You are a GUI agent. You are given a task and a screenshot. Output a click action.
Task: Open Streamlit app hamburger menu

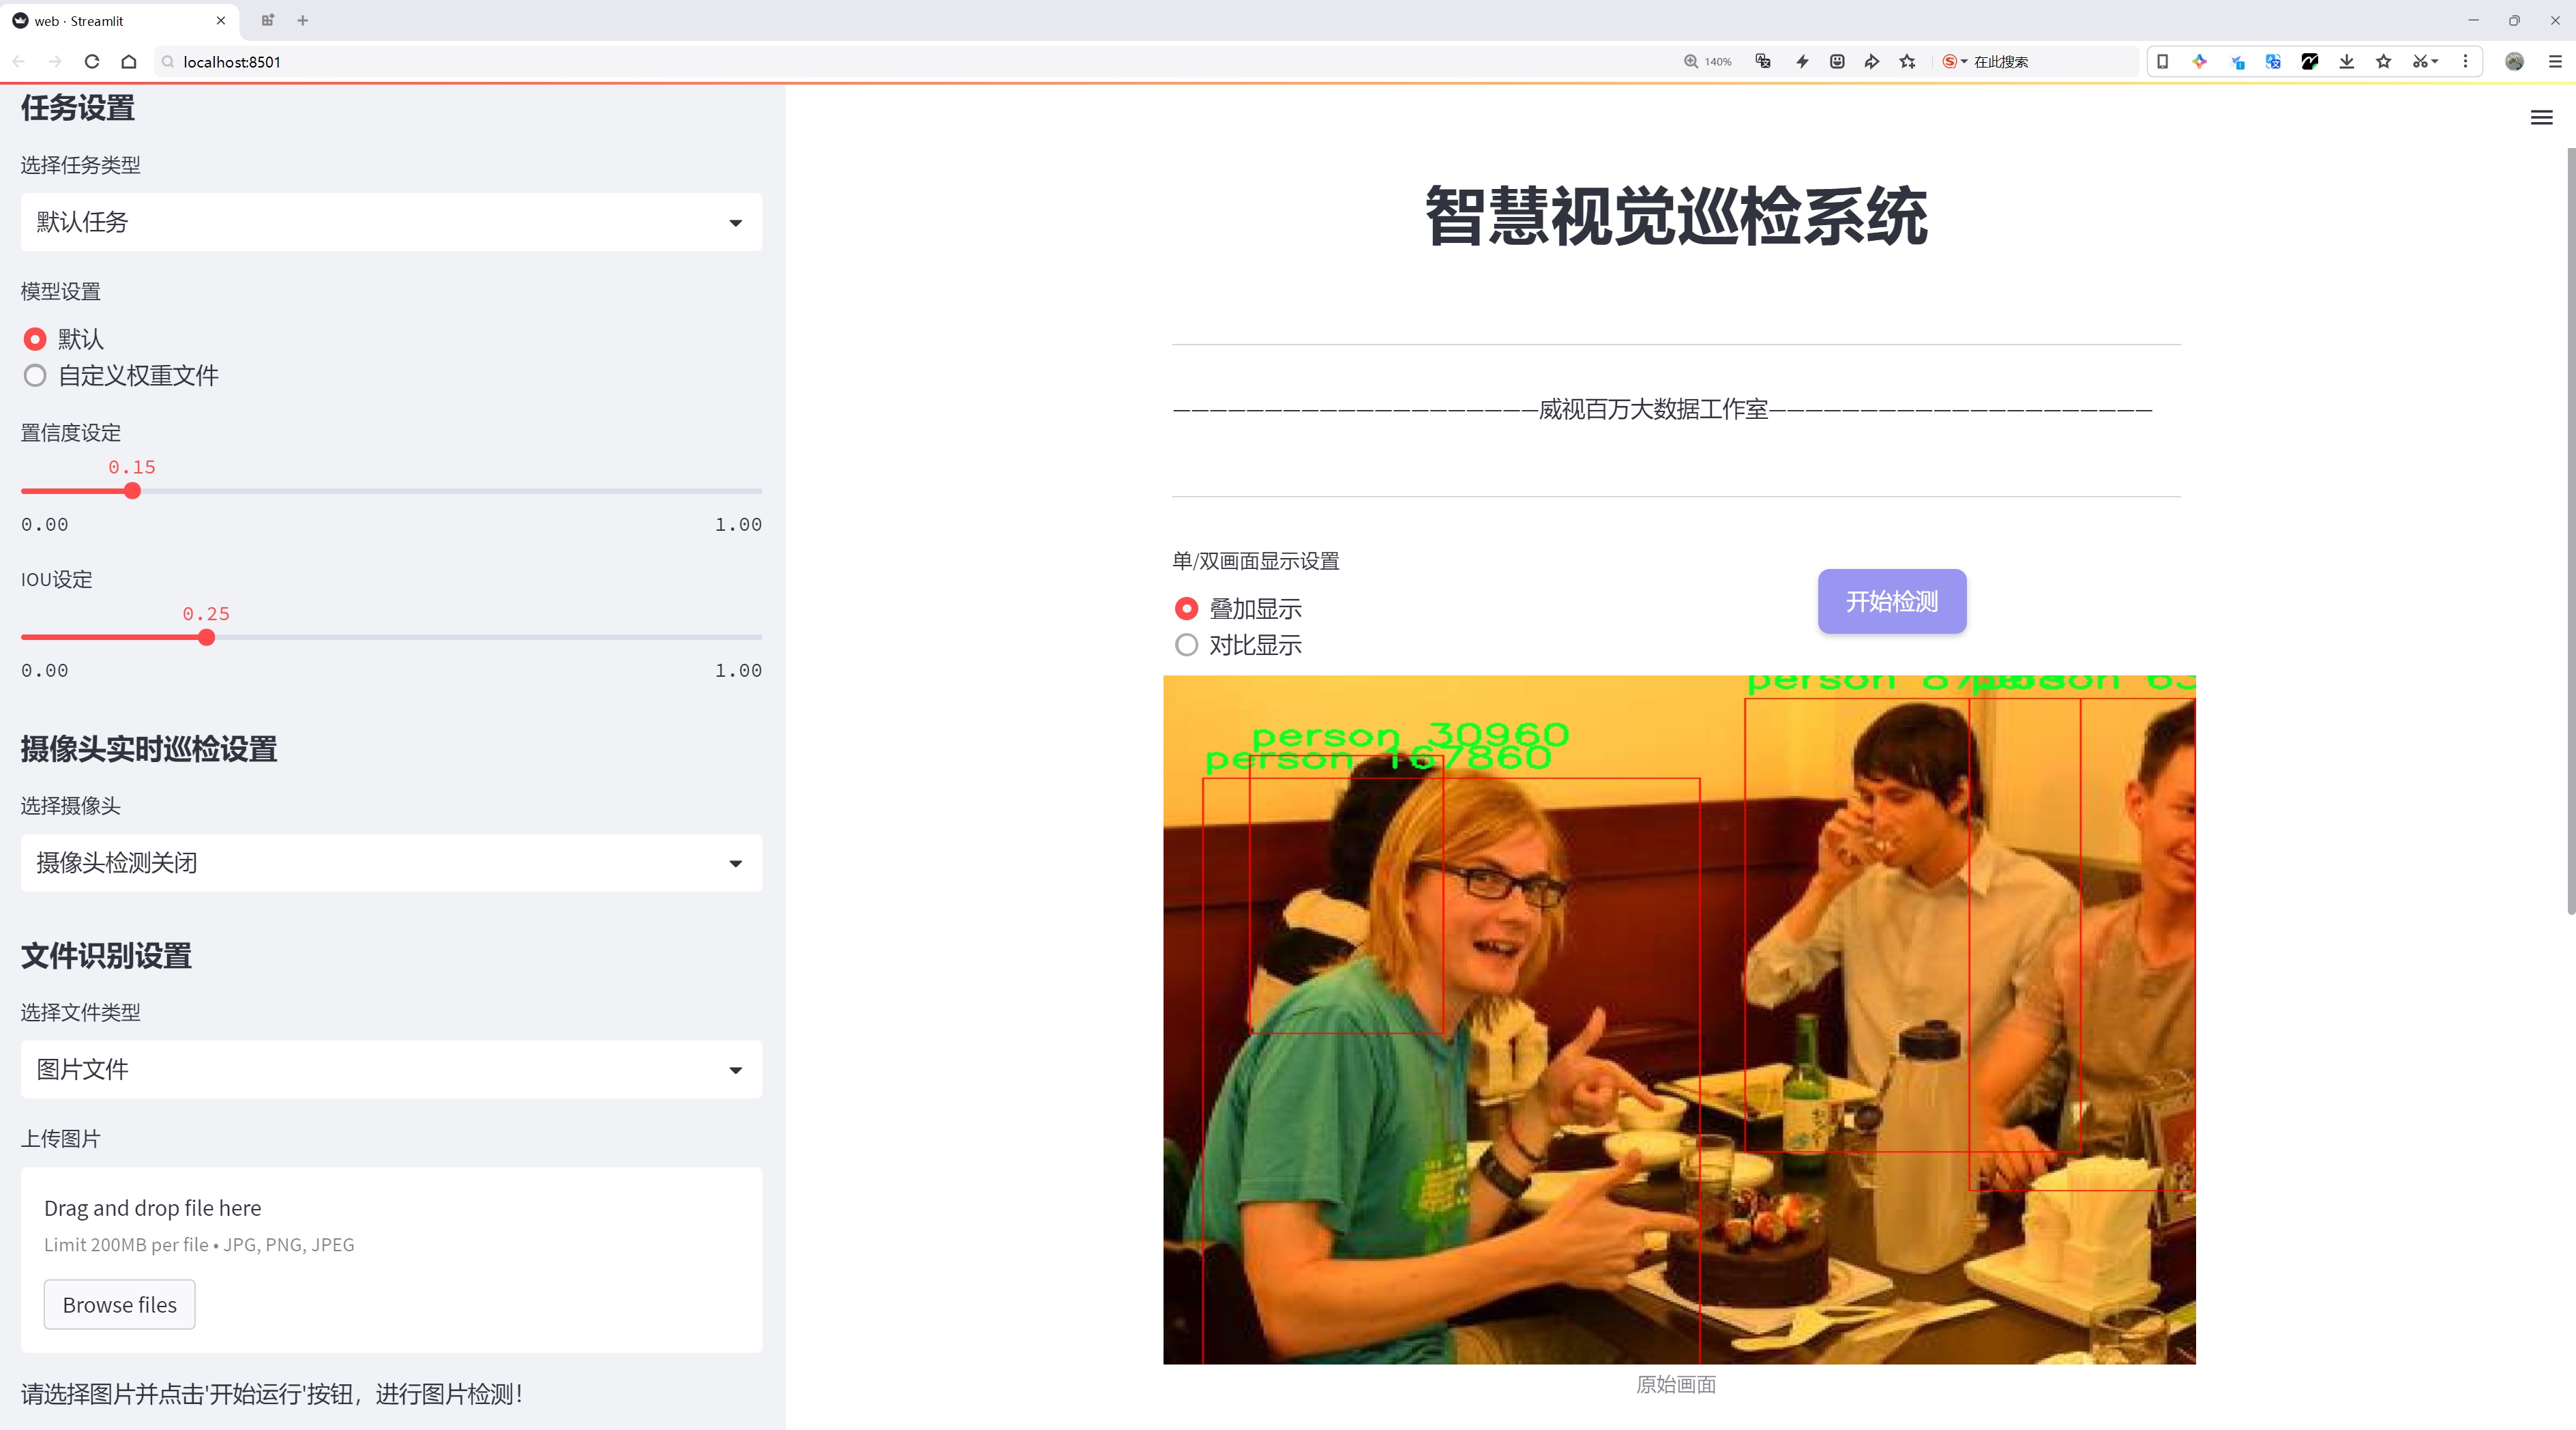pos(2541,118)
